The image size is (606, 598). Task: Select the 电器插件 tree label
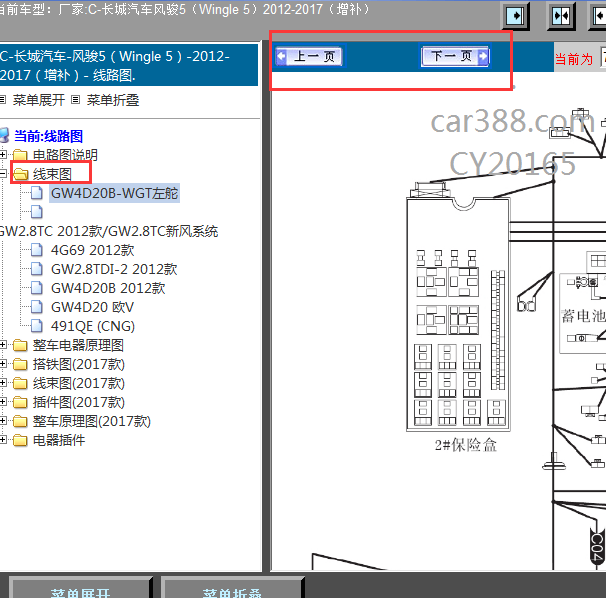point(59,440)
